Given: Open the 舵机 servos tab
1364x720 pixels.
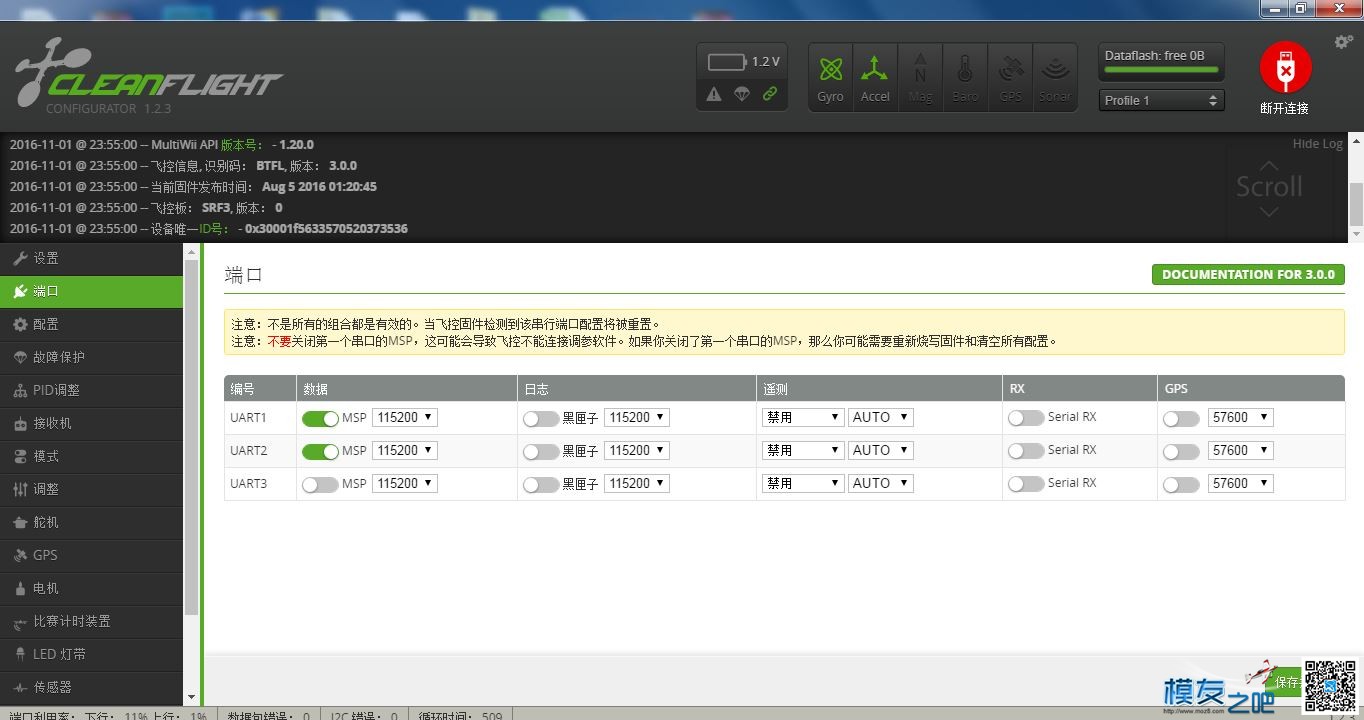Looking at the screenshot, I should (x=92, y=522).
